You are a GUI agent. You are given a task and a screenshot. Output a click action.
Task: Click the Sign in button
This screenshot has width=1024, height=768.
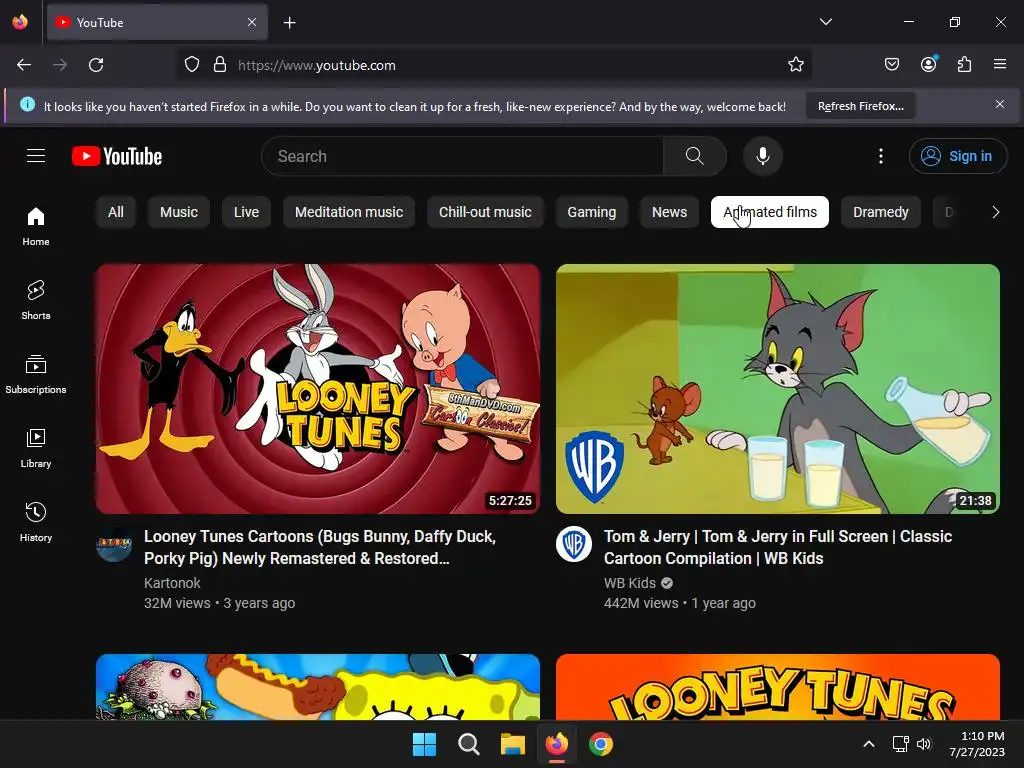958,156
